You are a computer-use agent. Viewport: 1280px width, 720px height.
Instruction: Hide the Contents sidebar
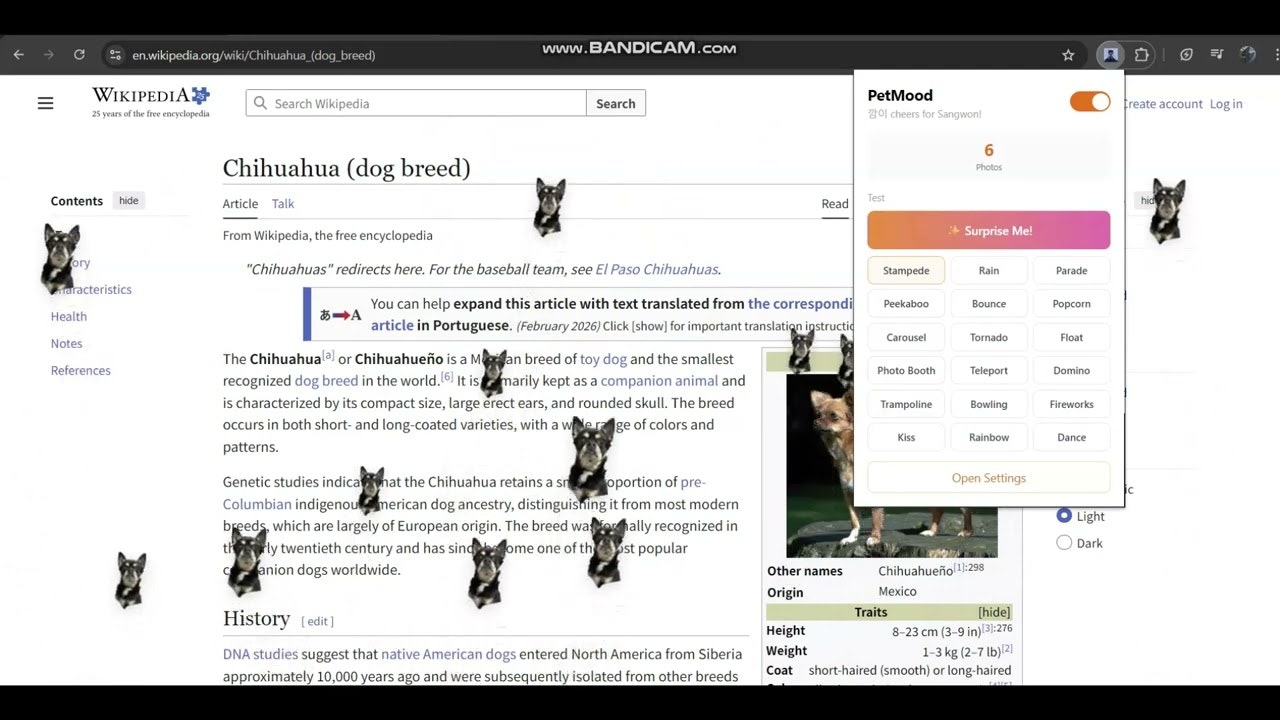pos(129,201)
